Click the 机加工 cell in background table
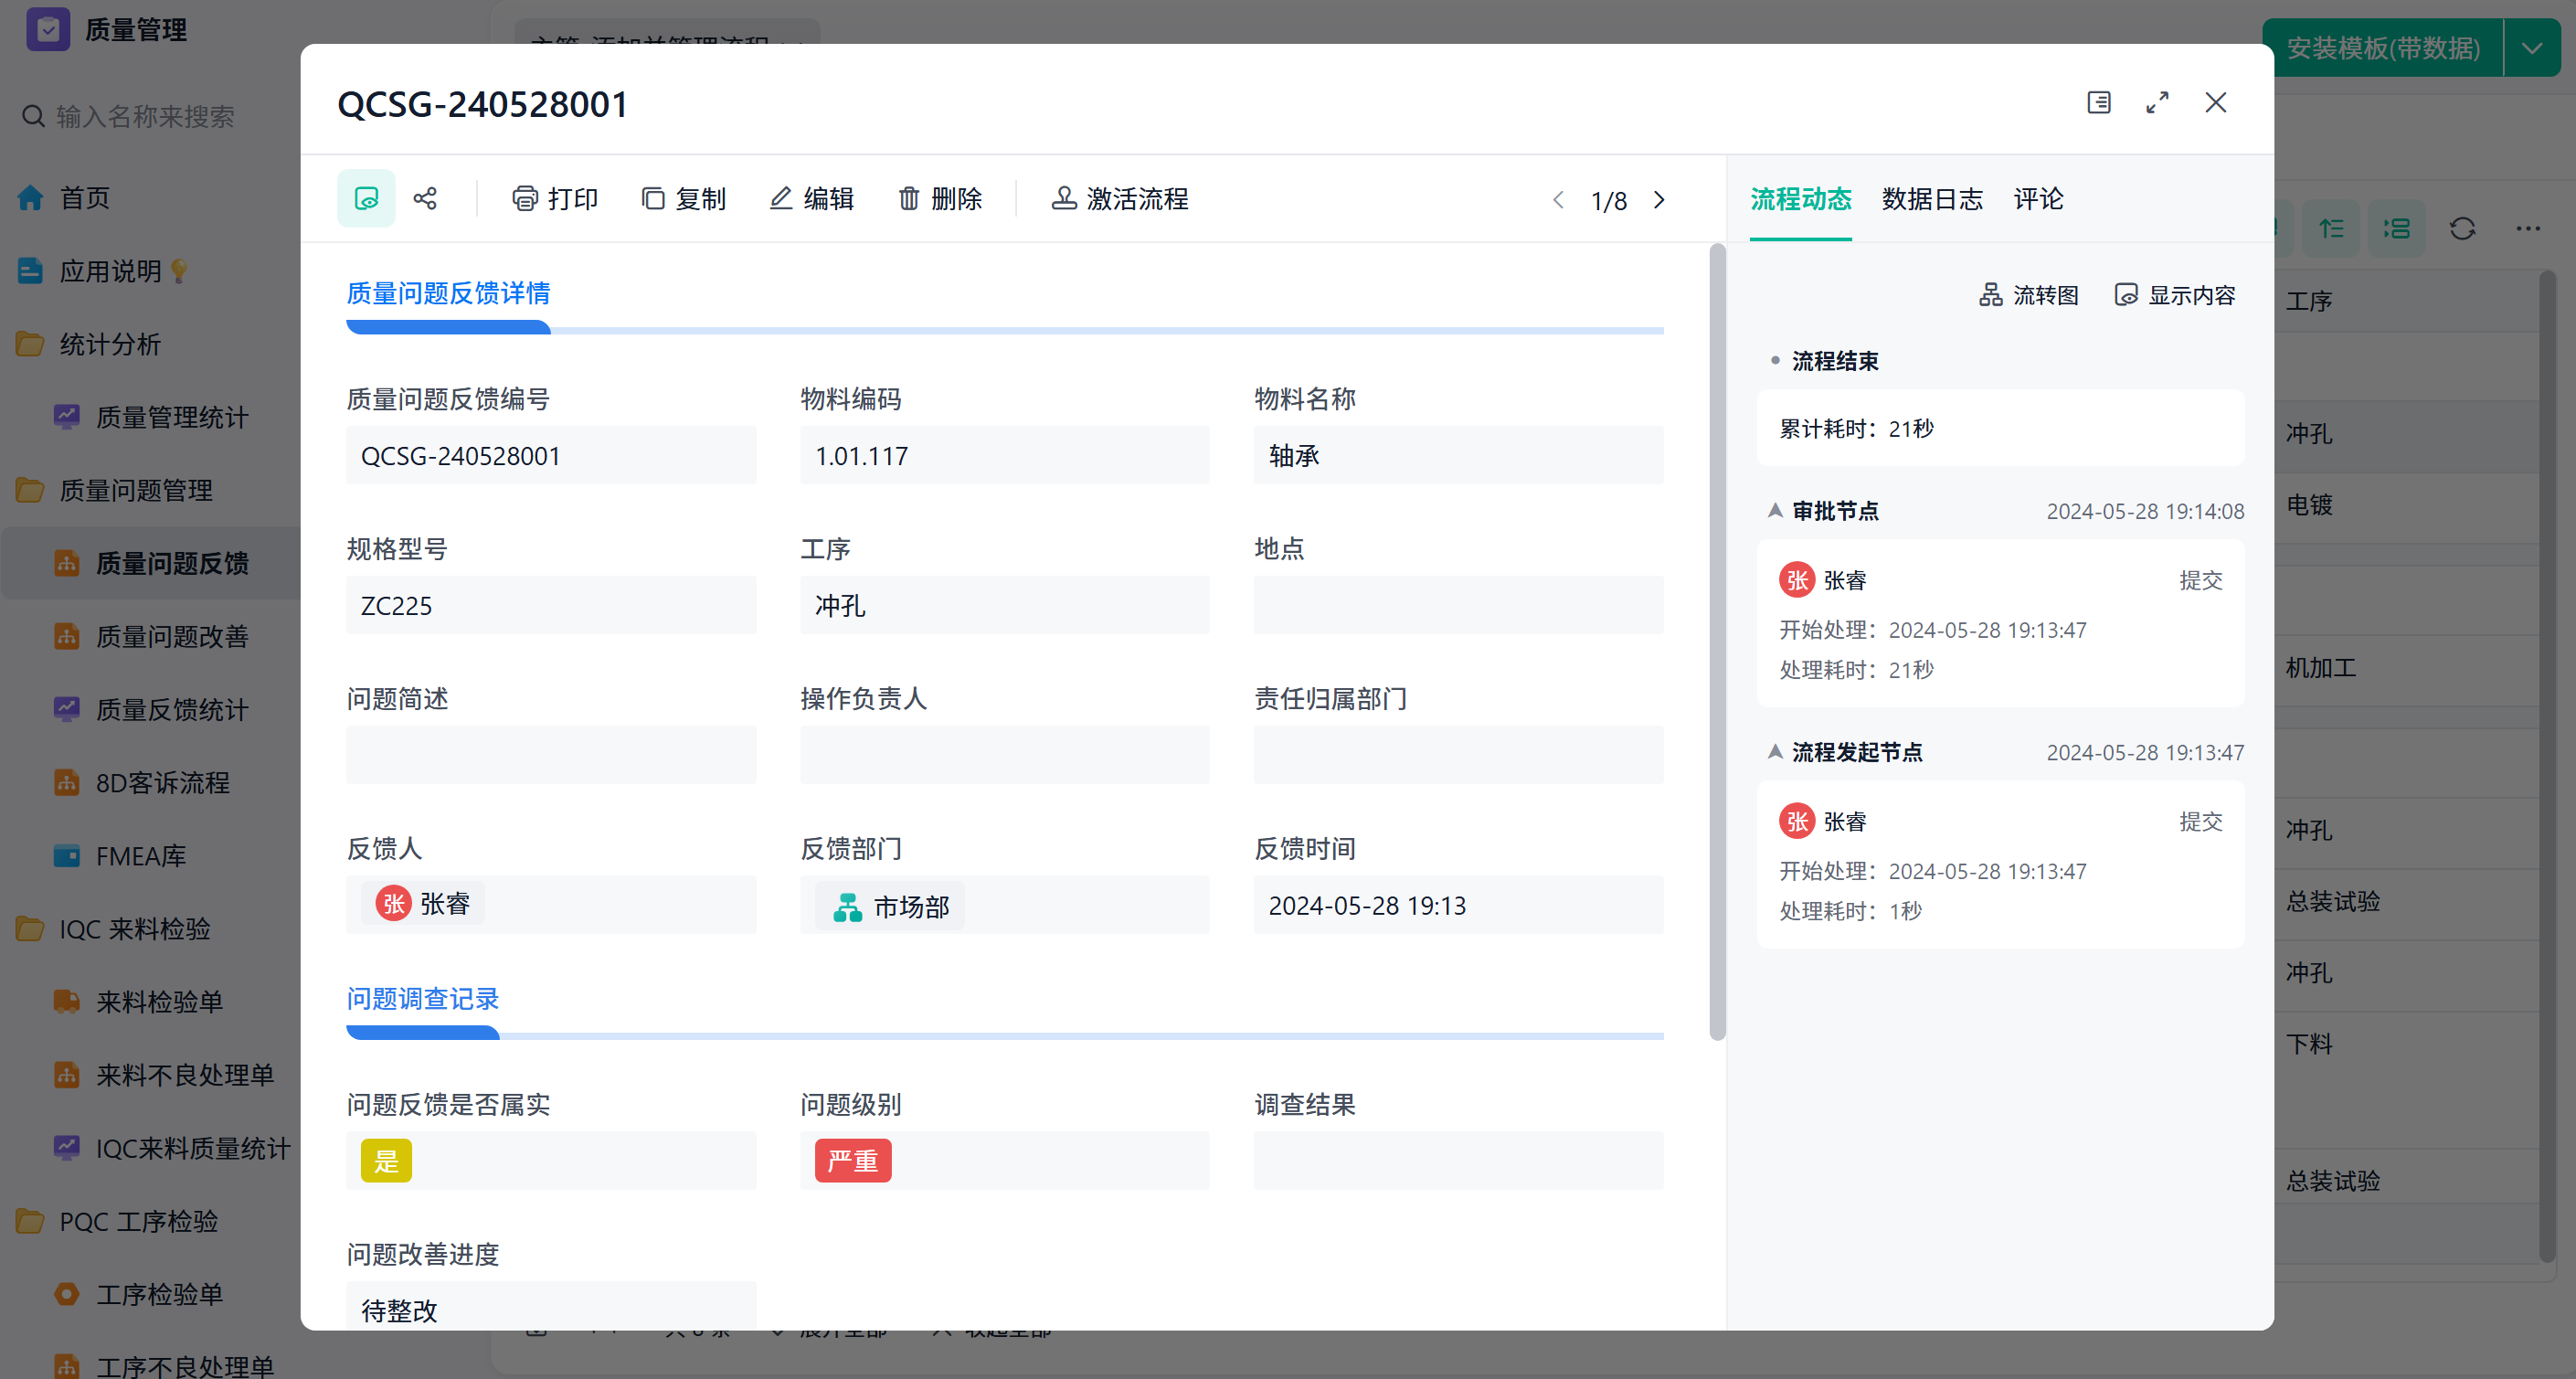 click(x=2321, y=668)
